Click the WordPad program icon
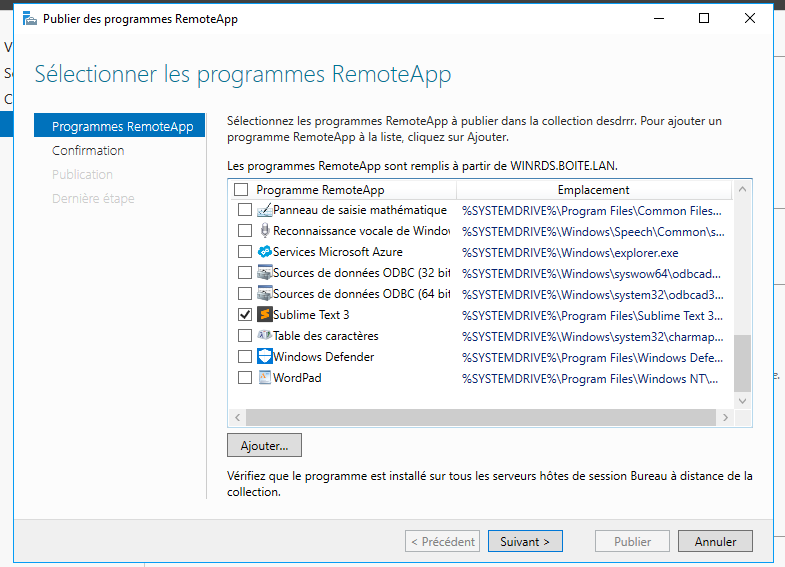Screen dimensions: 785x567 coord(265,378)
